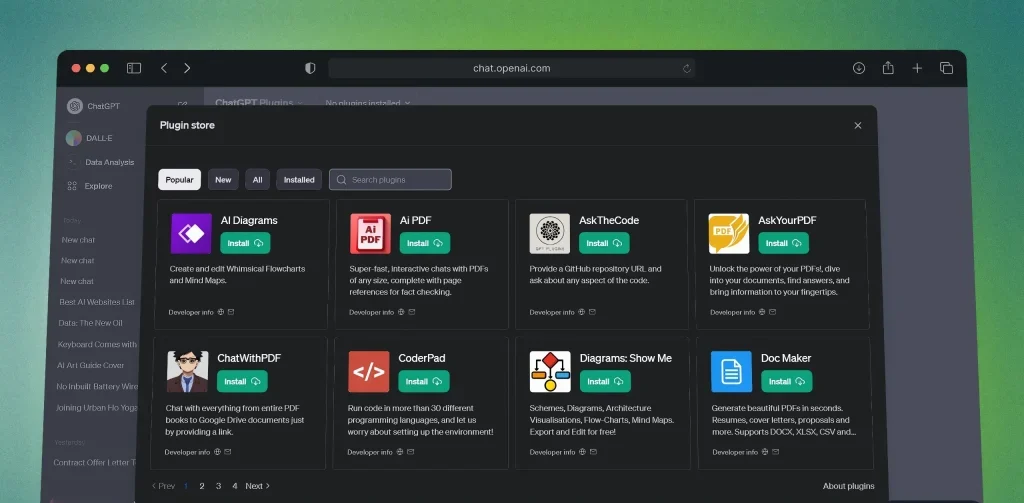Image resolution: width=1024 pixels, height=503 pixels.
Task: Reload the chat.openai.com page
Action: (686, 68)
